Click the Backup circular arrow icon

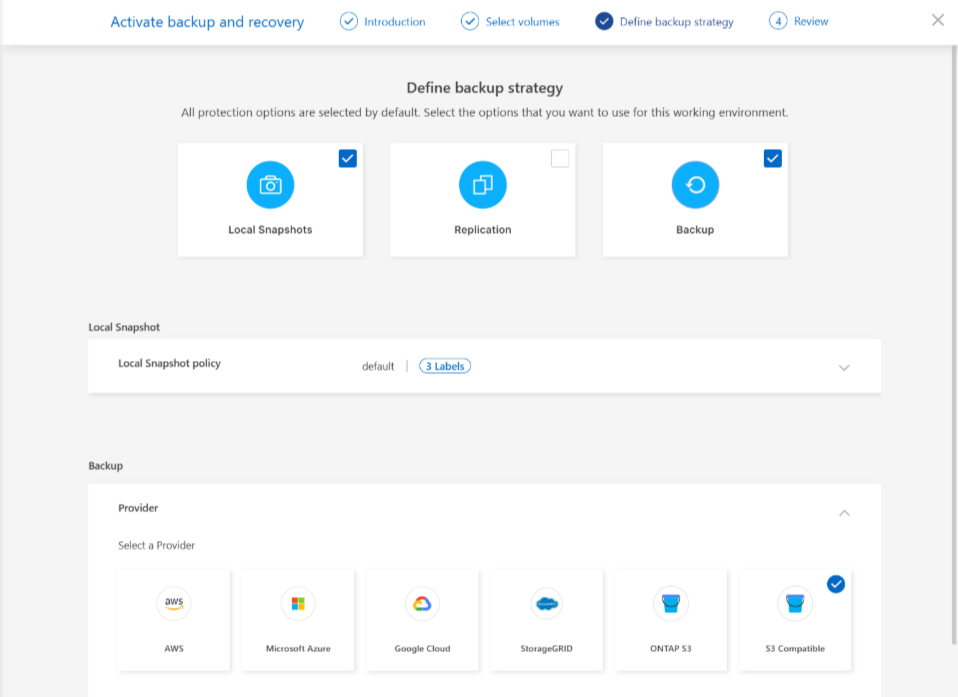pos(695,185)
